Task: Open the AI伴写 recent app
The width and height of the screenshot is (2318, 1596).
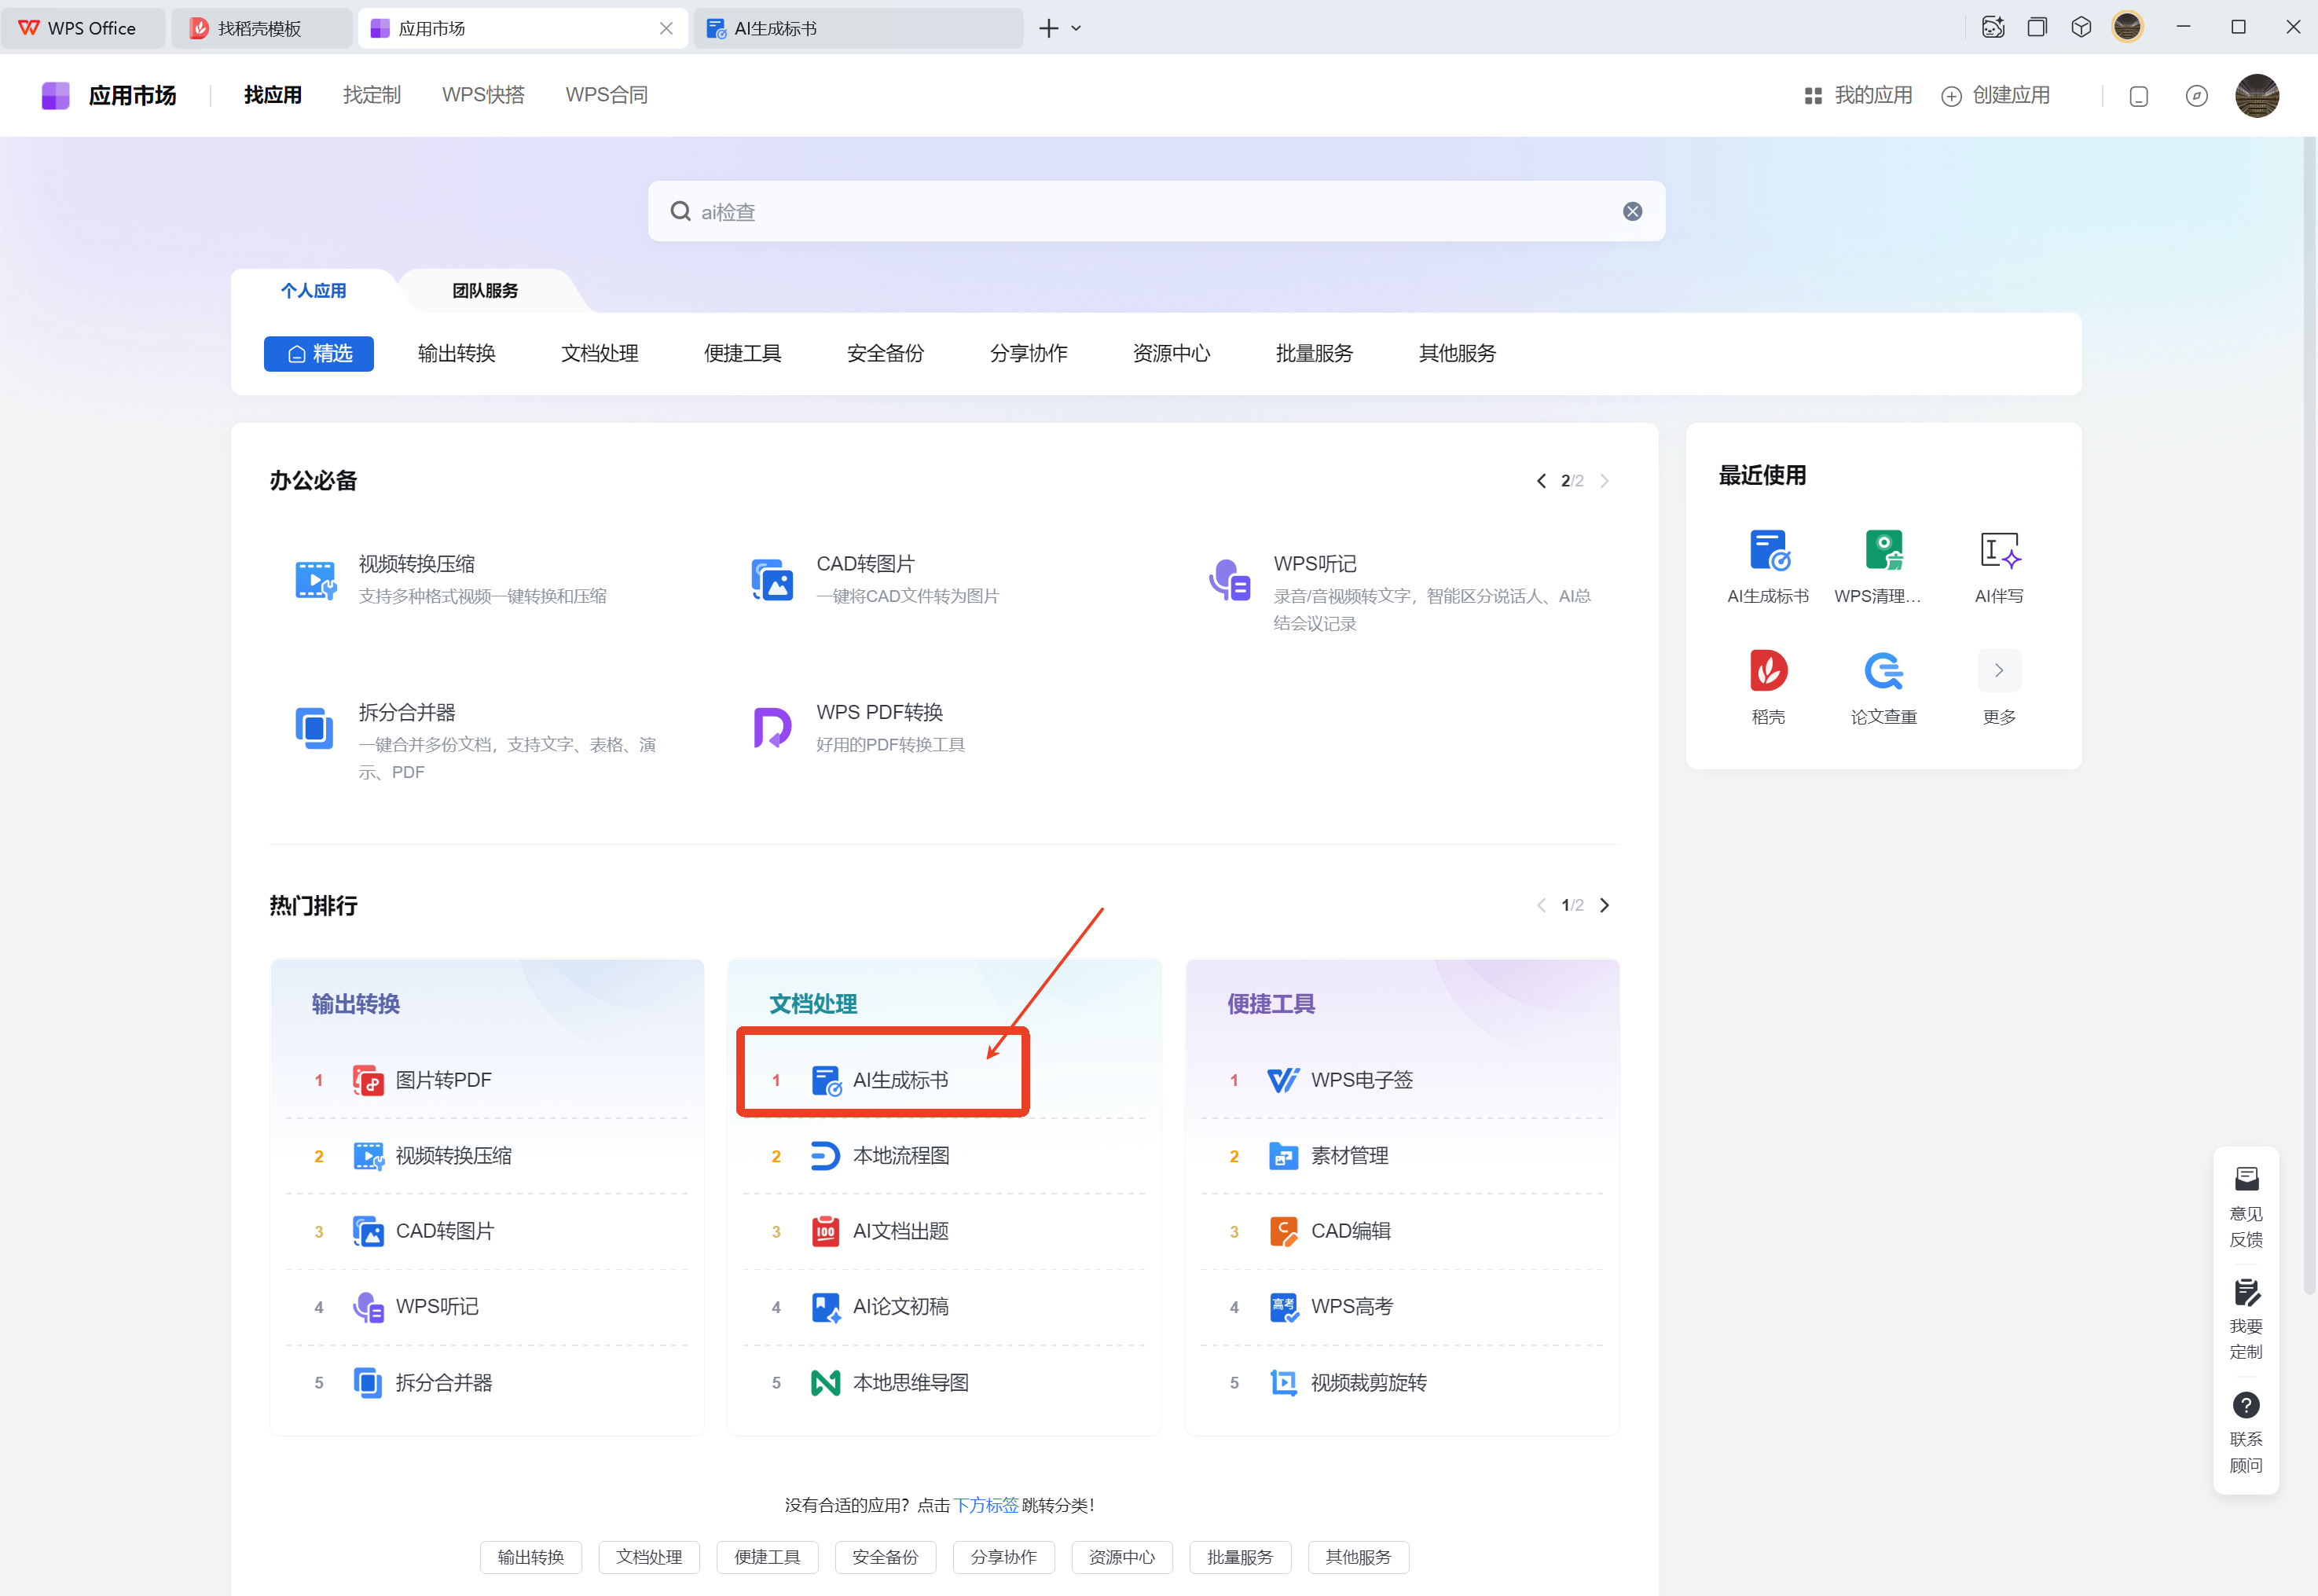Action: tap(1998, 551)
